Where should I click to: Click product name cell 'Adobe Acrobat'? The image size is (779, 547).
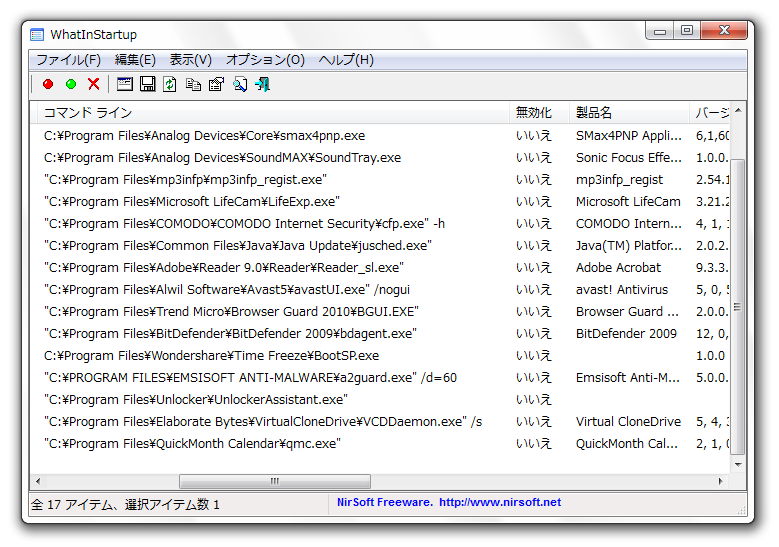(619, 267)
